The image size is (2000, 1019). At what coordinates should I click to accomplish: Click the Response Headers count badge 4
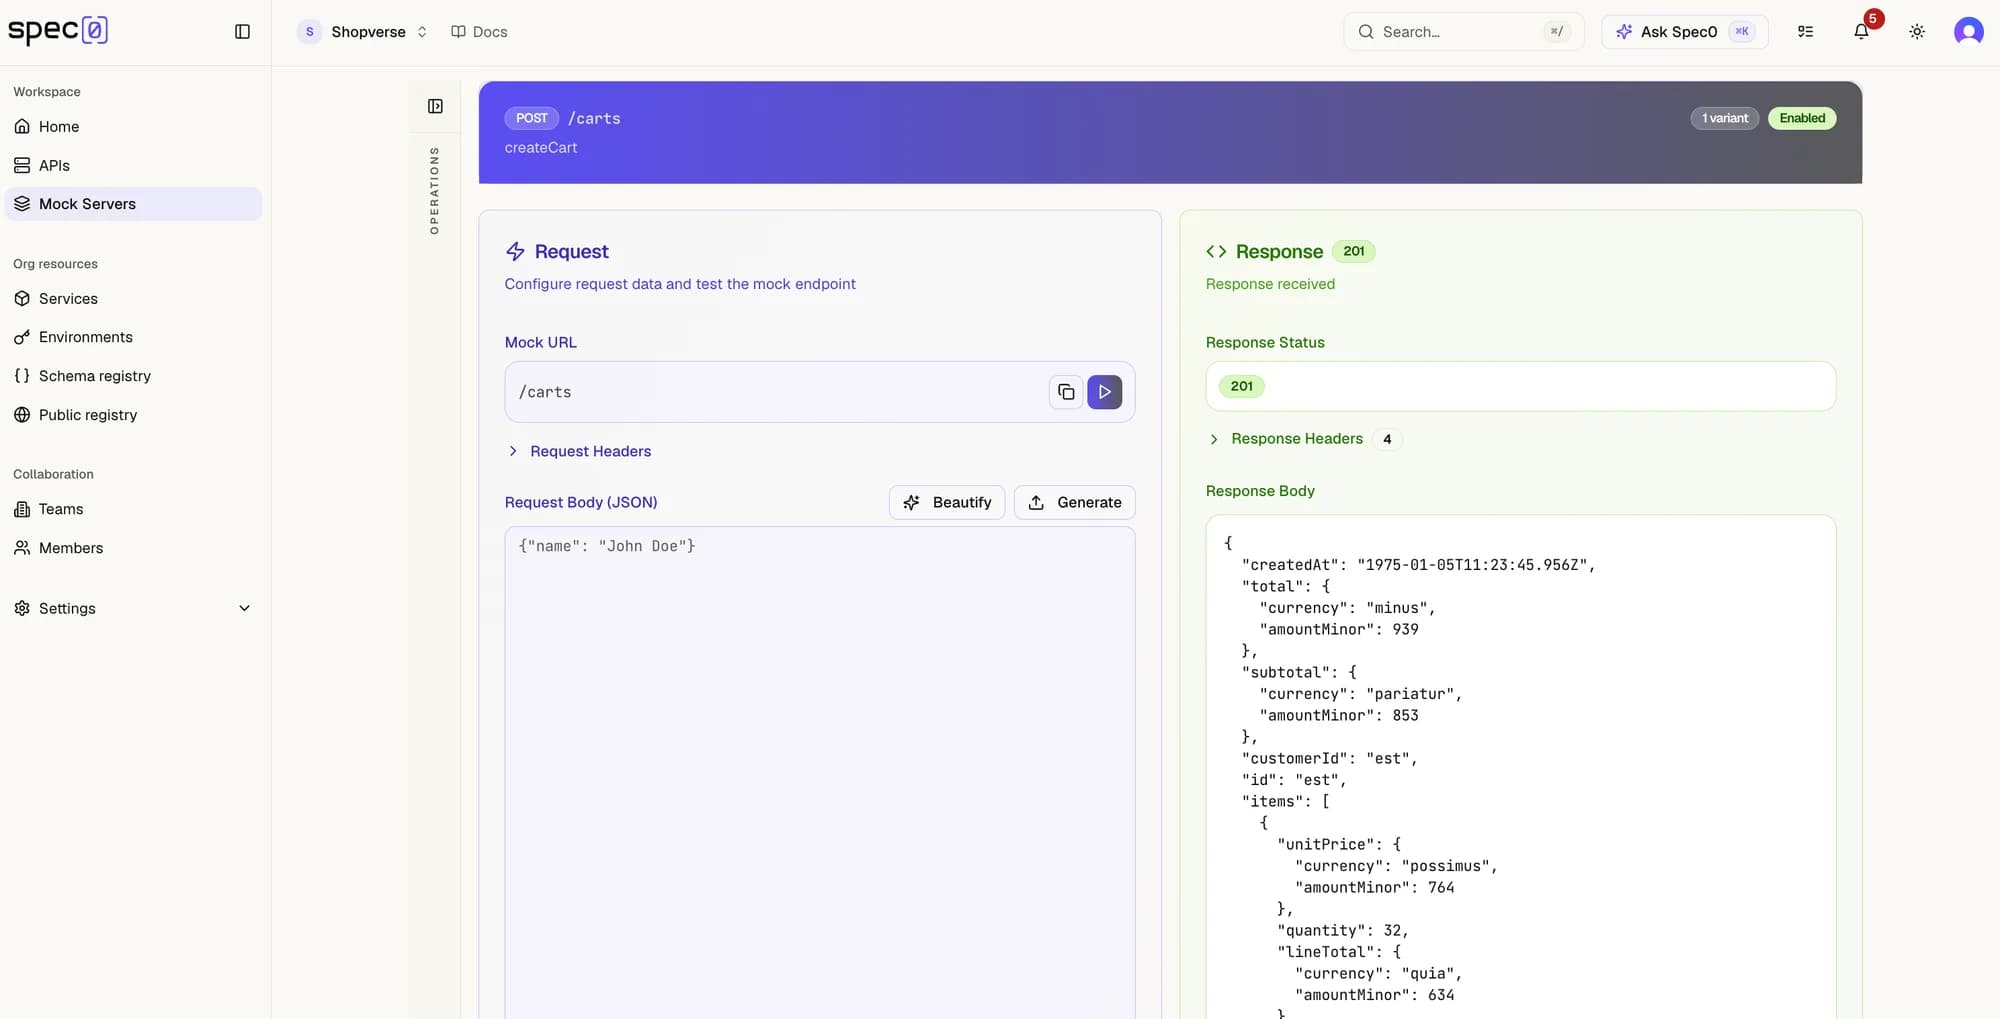(x=1387, y=439)
